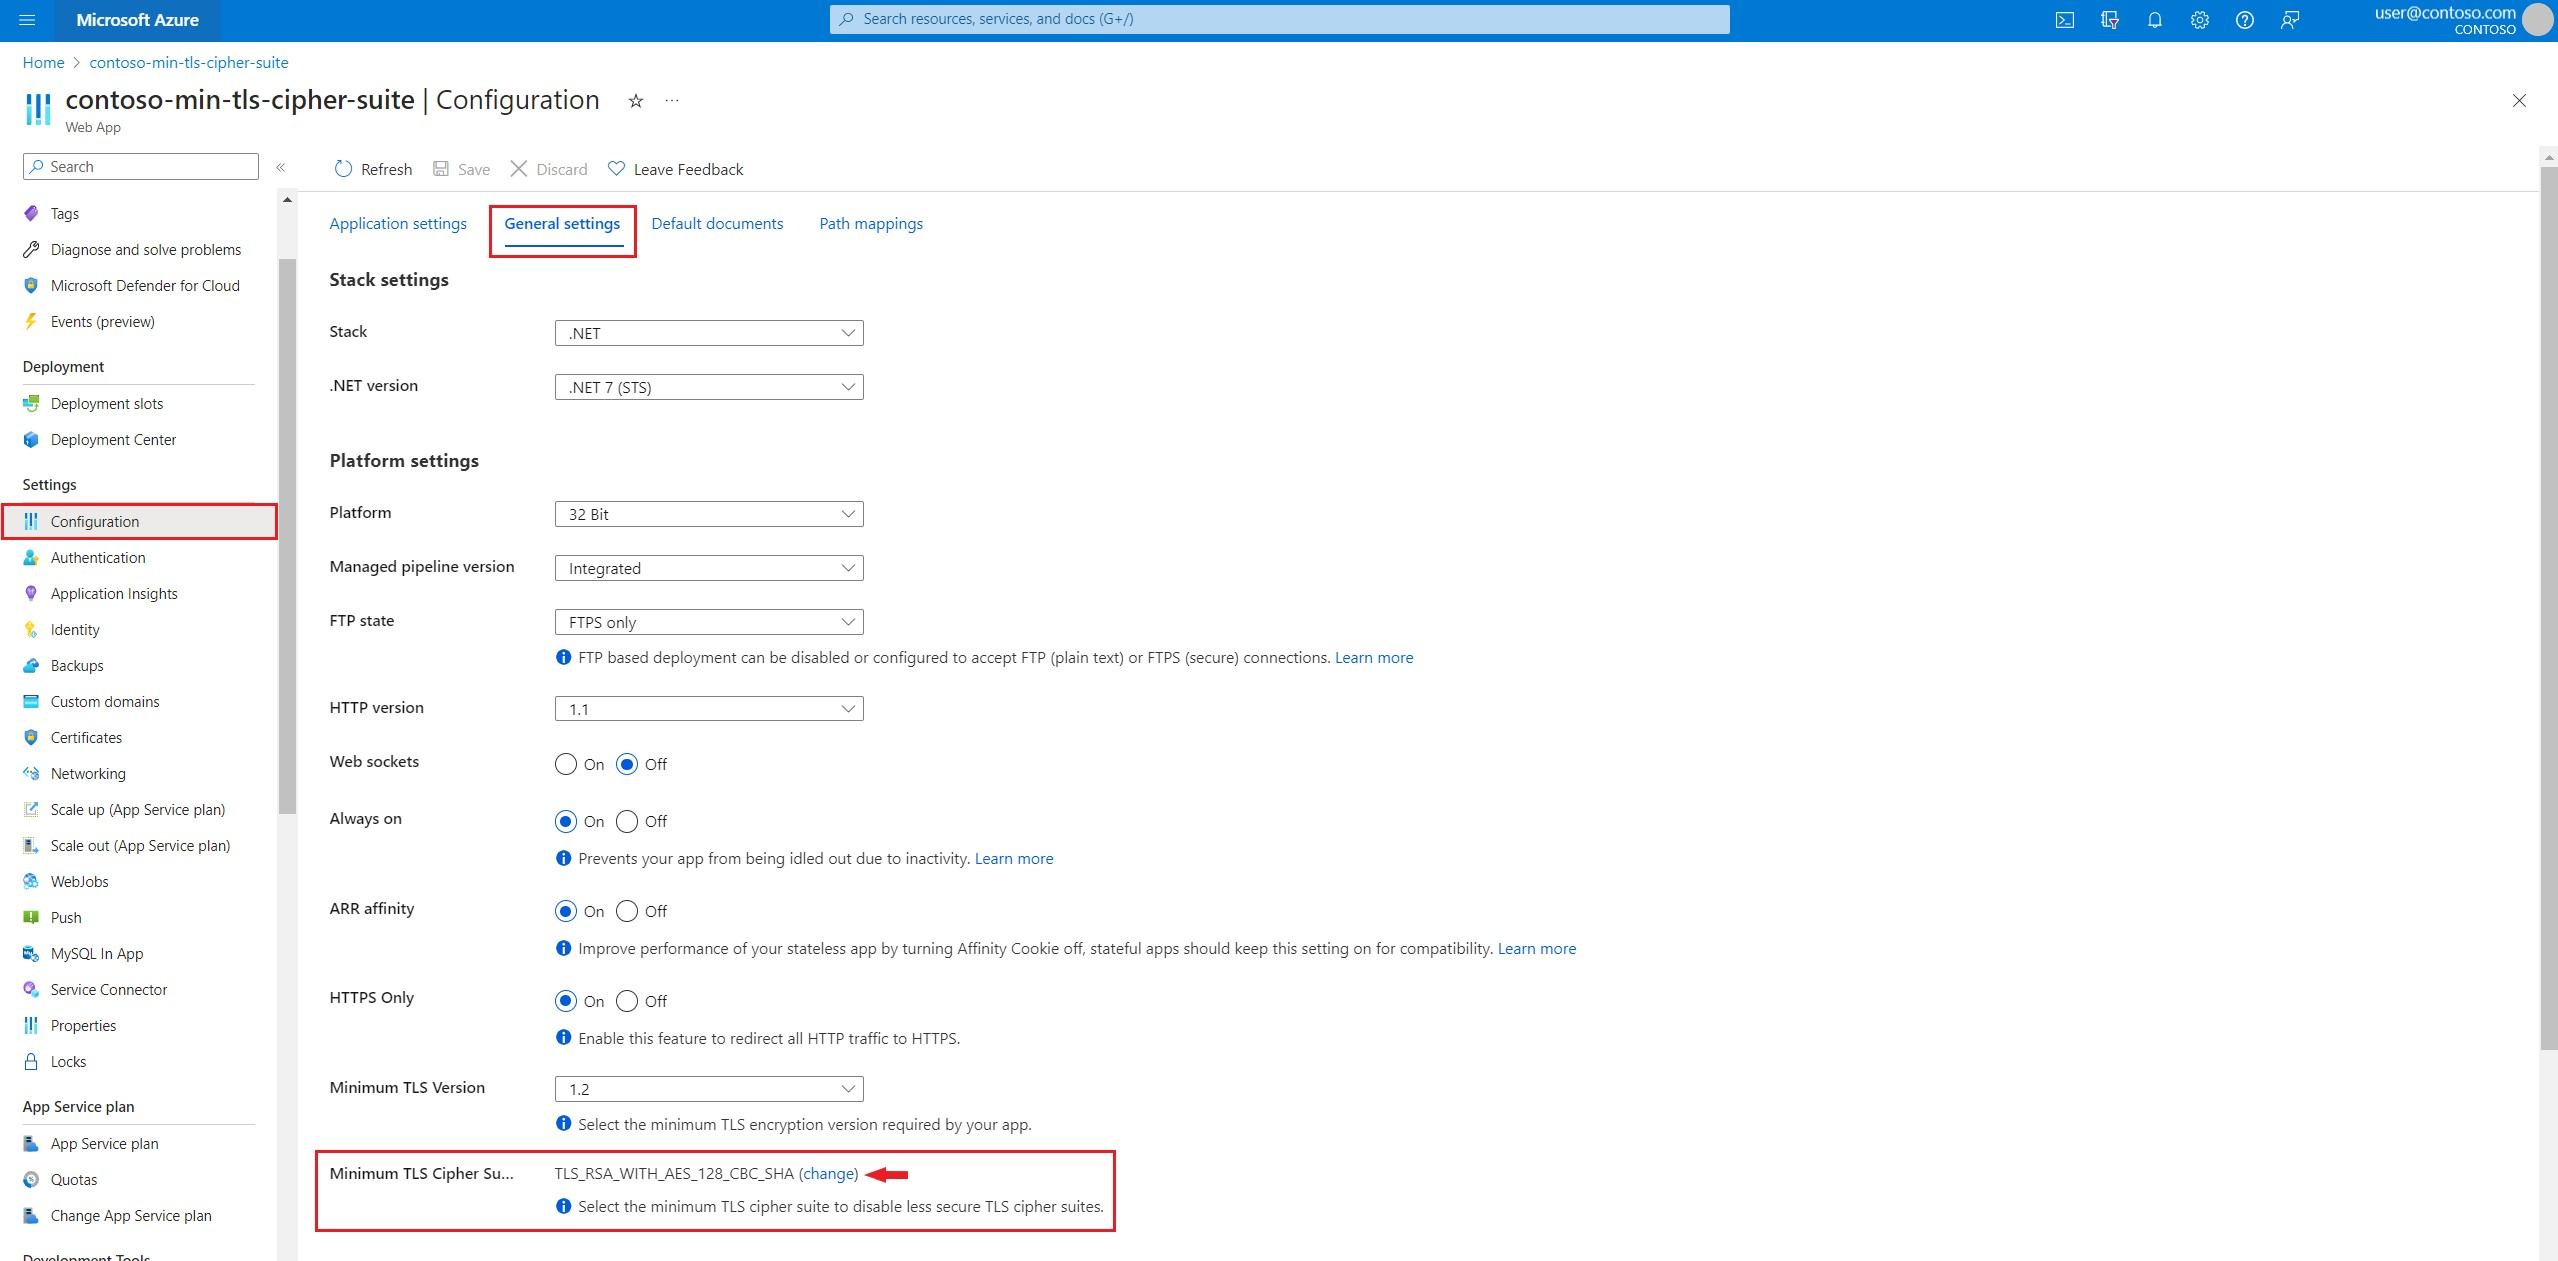Open the help question mark icon

click(2244, 20)
